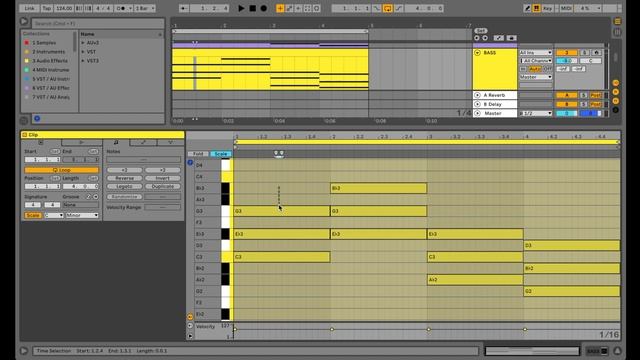The height and width of the screenshot is (360, 640).
Task: Toggle the clip Scale button
Action: [33, 215]
